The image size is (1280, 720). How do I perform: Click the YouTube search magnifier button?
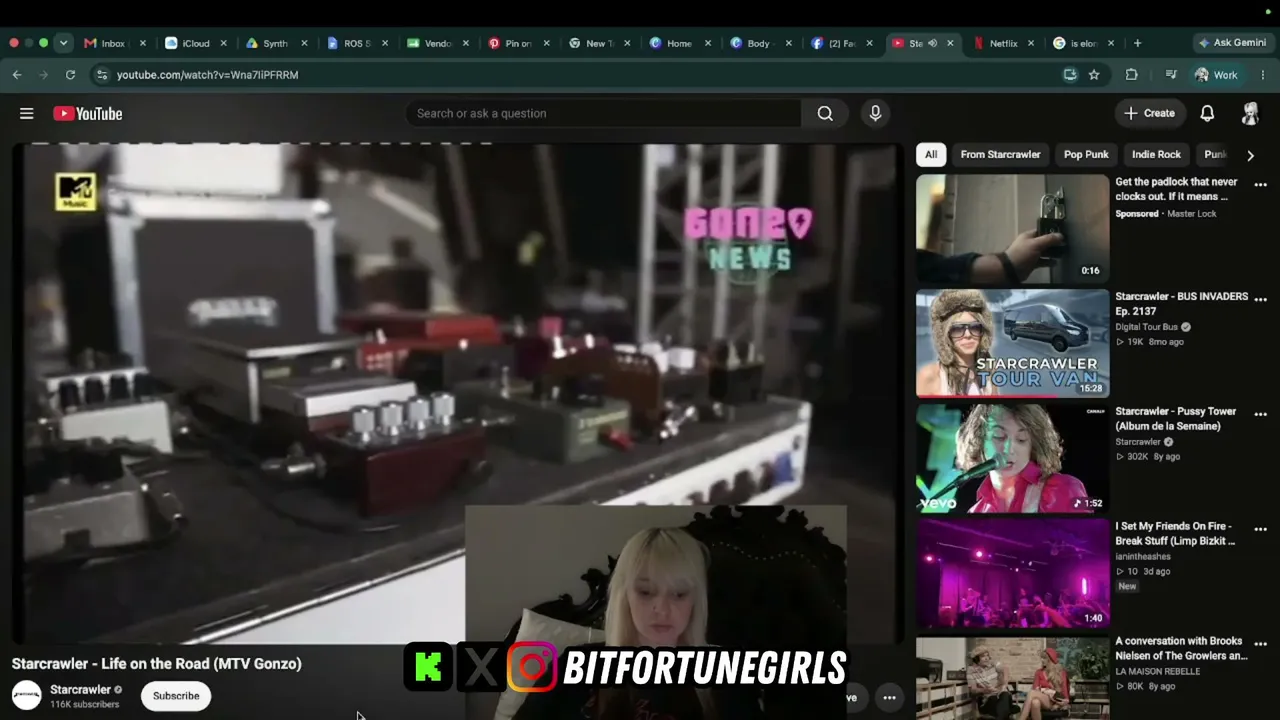(x=825, y=113)
